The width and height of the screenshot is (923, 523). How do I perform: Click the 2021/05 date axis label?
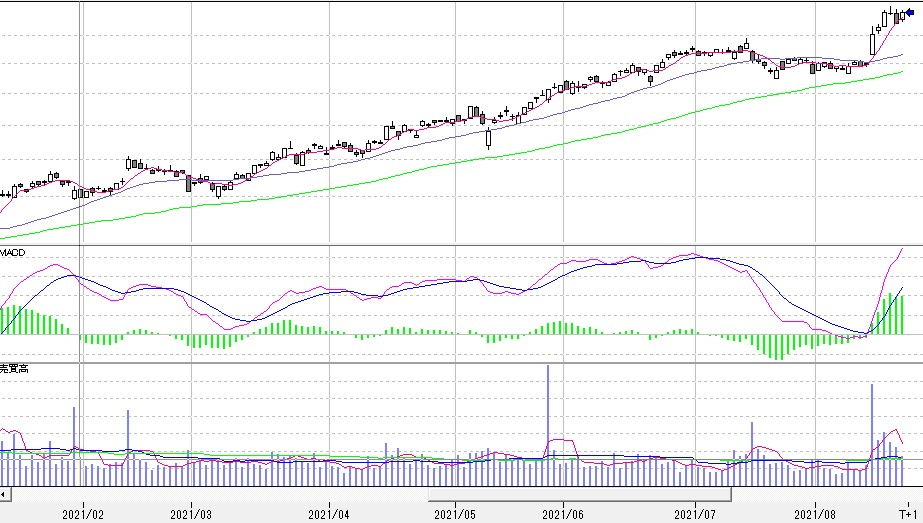(454, 514)
